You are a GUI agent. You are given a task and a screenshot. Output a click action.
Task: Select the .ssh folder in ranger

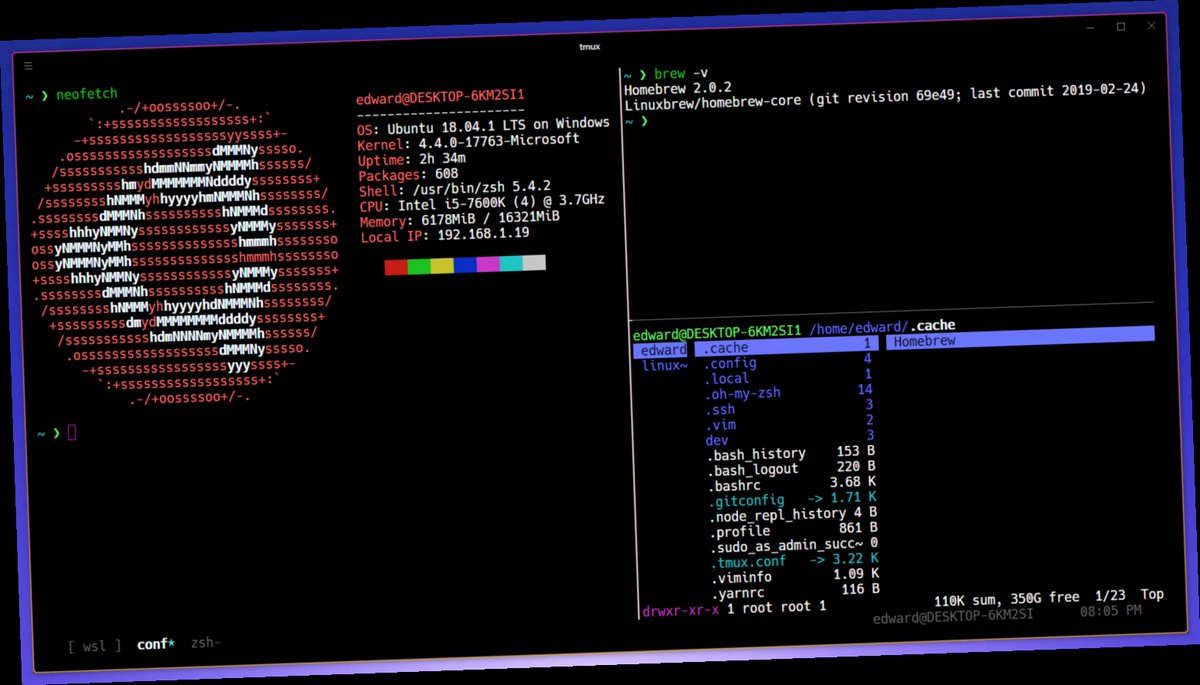789,407
